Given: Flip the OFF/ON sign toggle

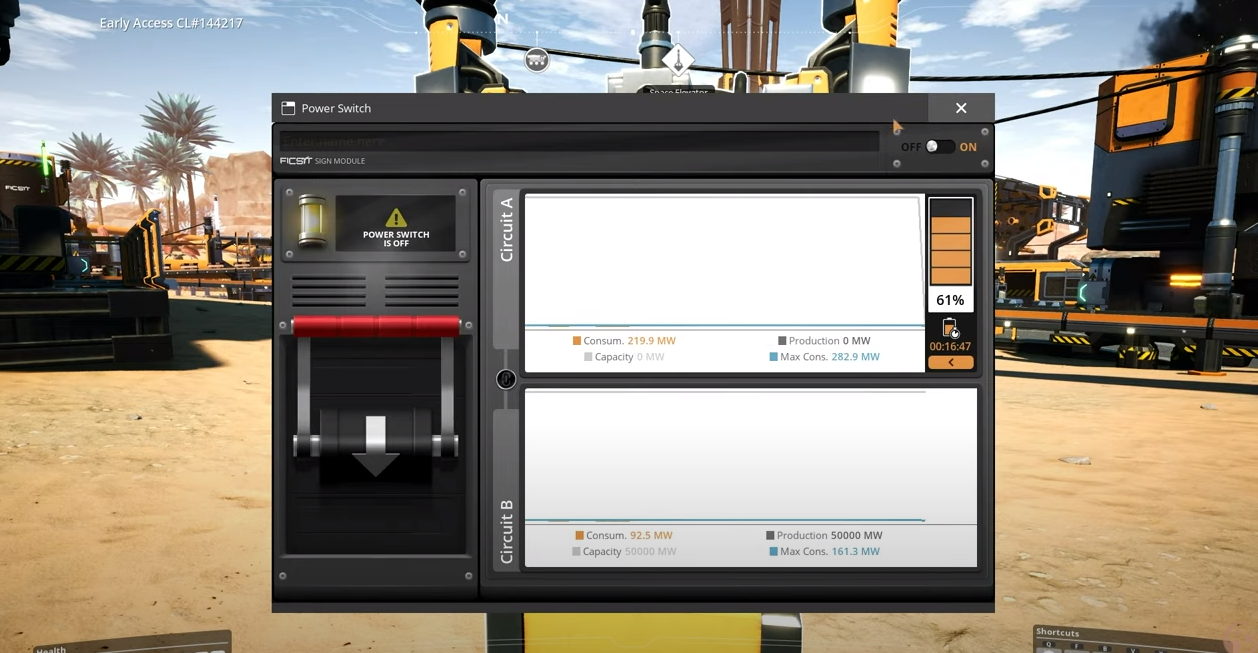Looking at the screenshot, I should coord(939,147).
